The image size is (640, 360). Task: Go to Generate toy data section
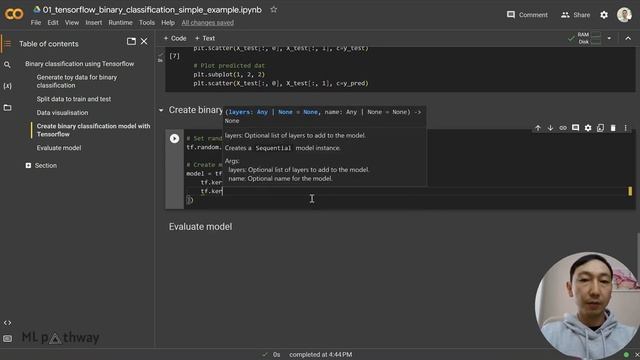point(77,81)
